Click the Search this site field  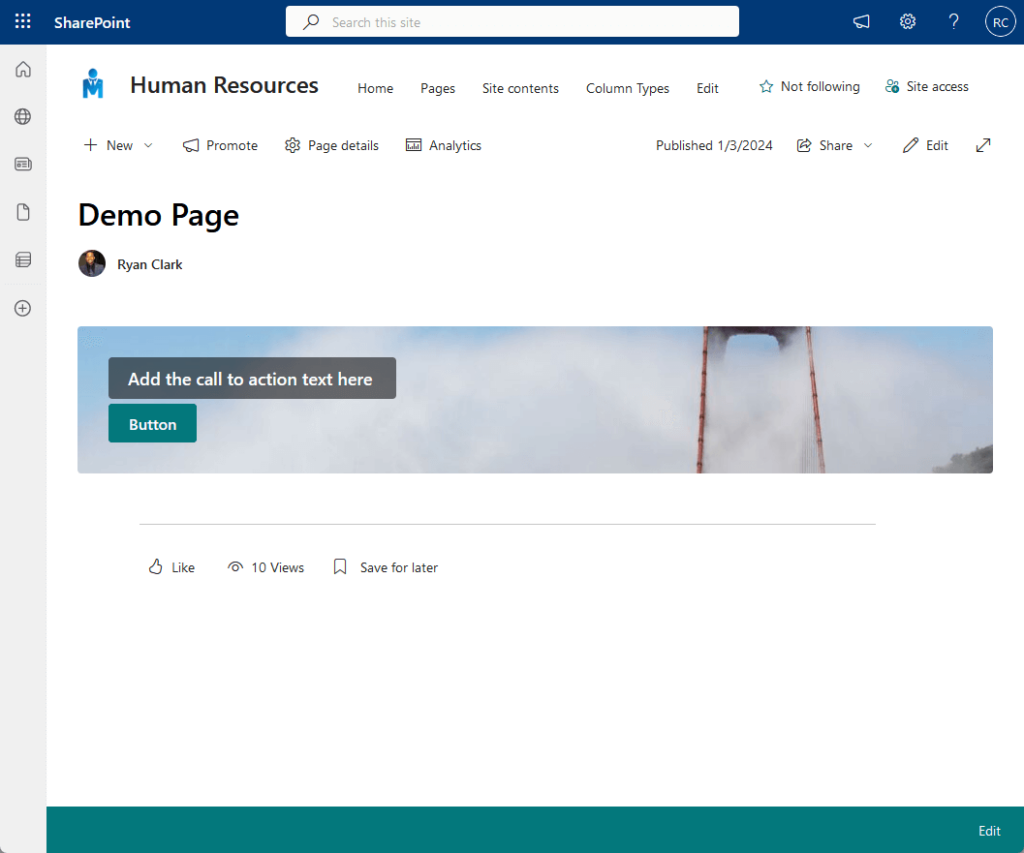512,22
